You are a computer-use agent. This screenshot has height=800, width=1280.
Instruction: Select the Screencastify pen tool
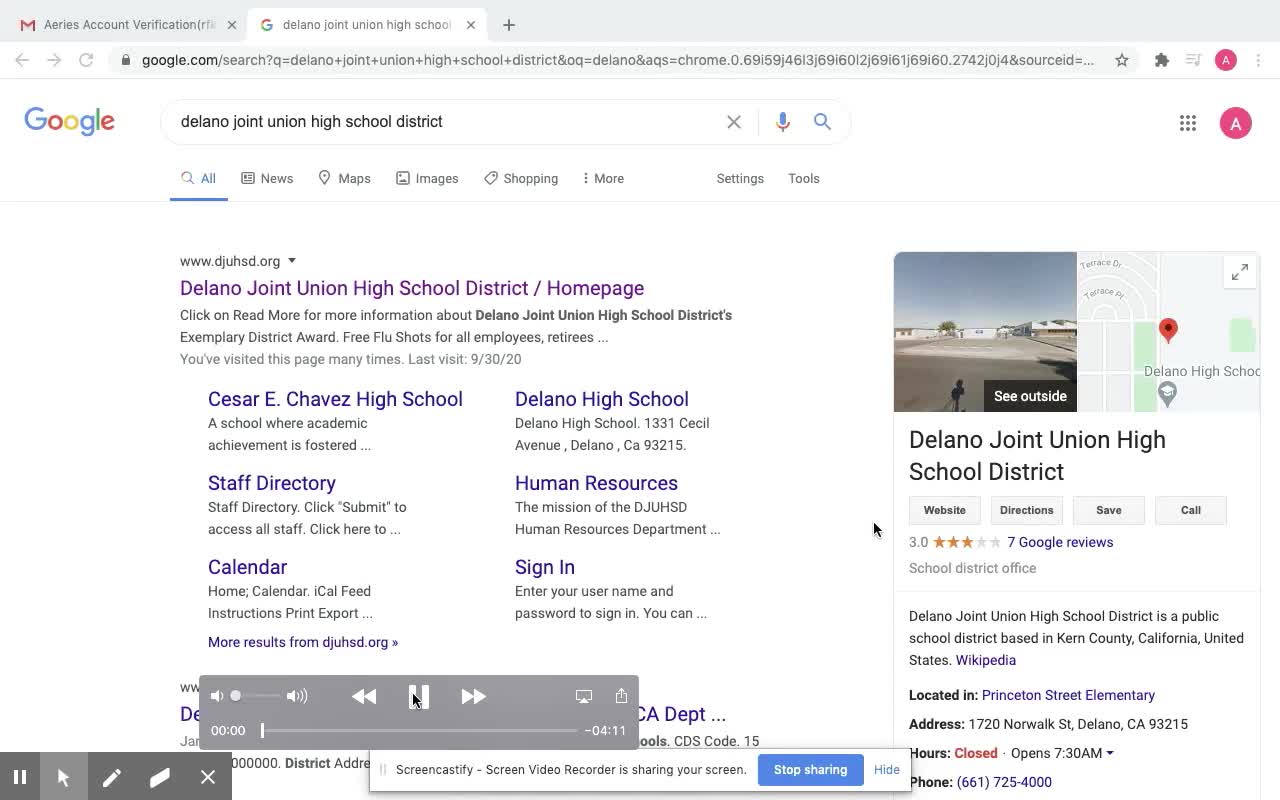point(112,777)
